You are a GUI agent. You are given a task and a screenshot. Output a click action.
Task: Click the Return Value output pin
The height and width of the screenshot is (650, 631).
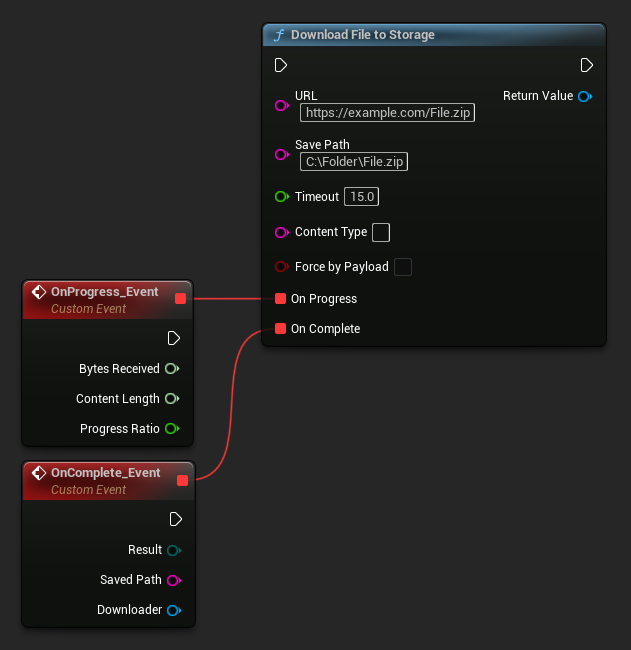[x=584, y=96]
